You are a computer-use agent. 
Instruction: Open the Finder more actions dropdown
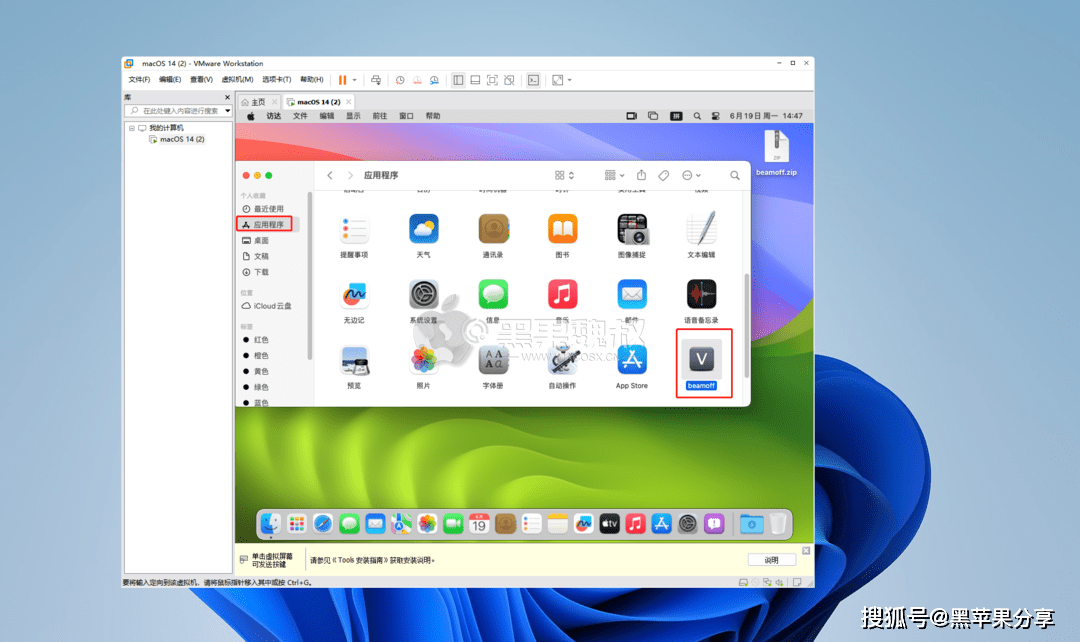691,176
